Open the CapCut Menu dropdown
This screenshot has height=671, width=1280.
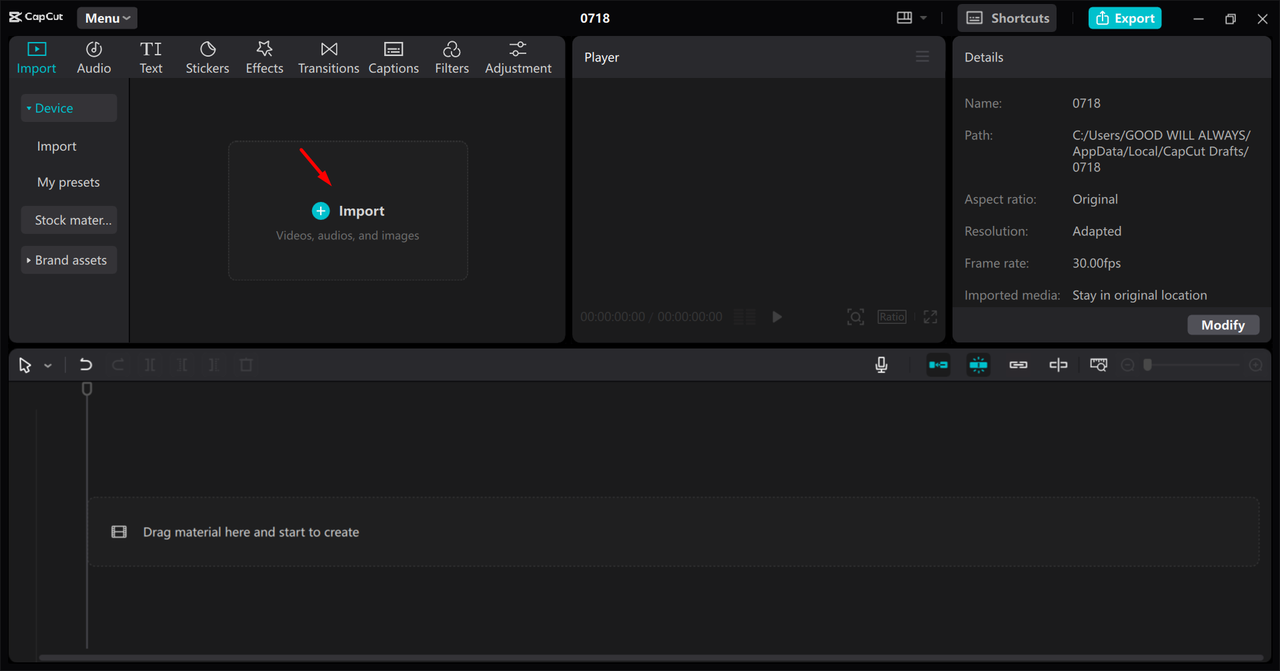click(107, 18)
